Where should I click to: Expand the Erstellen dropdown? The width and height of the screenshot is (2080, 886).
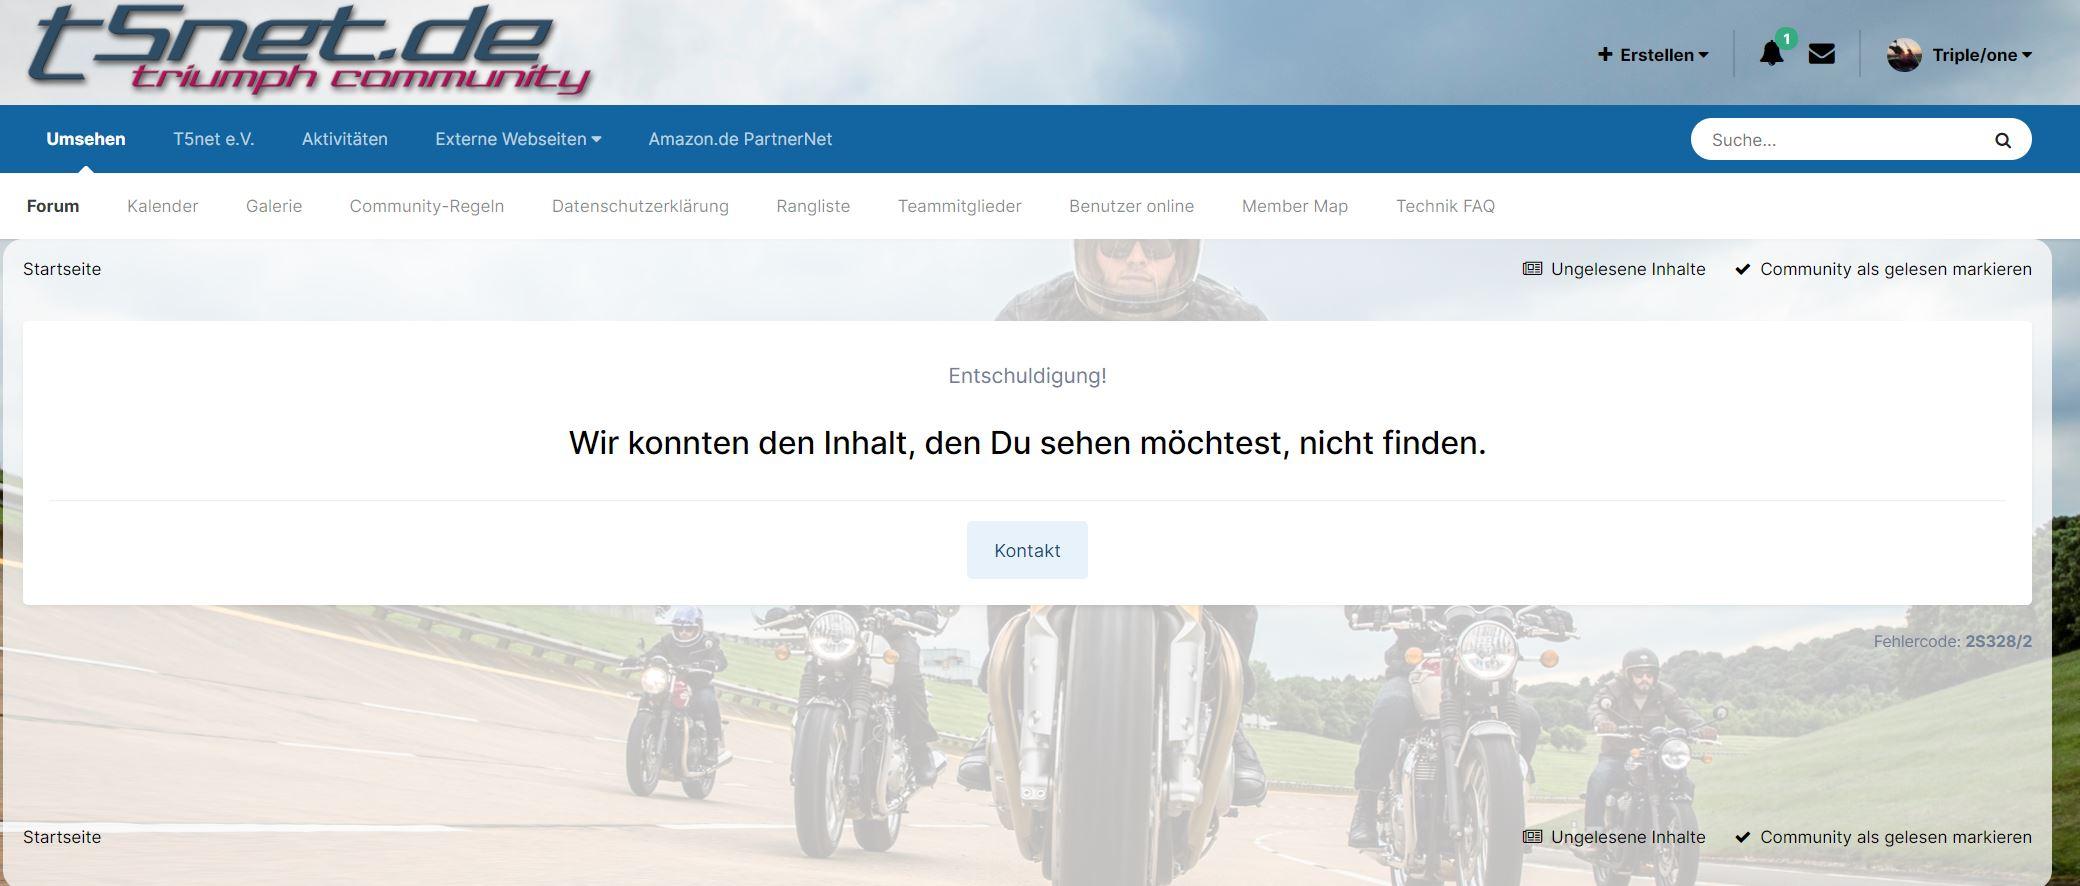(1653, 55)
